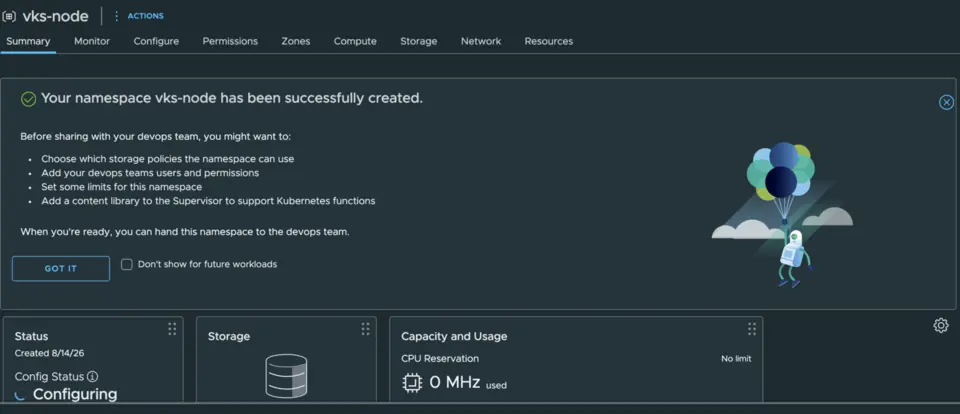Click 'Choose which storage policies' line

168,159
